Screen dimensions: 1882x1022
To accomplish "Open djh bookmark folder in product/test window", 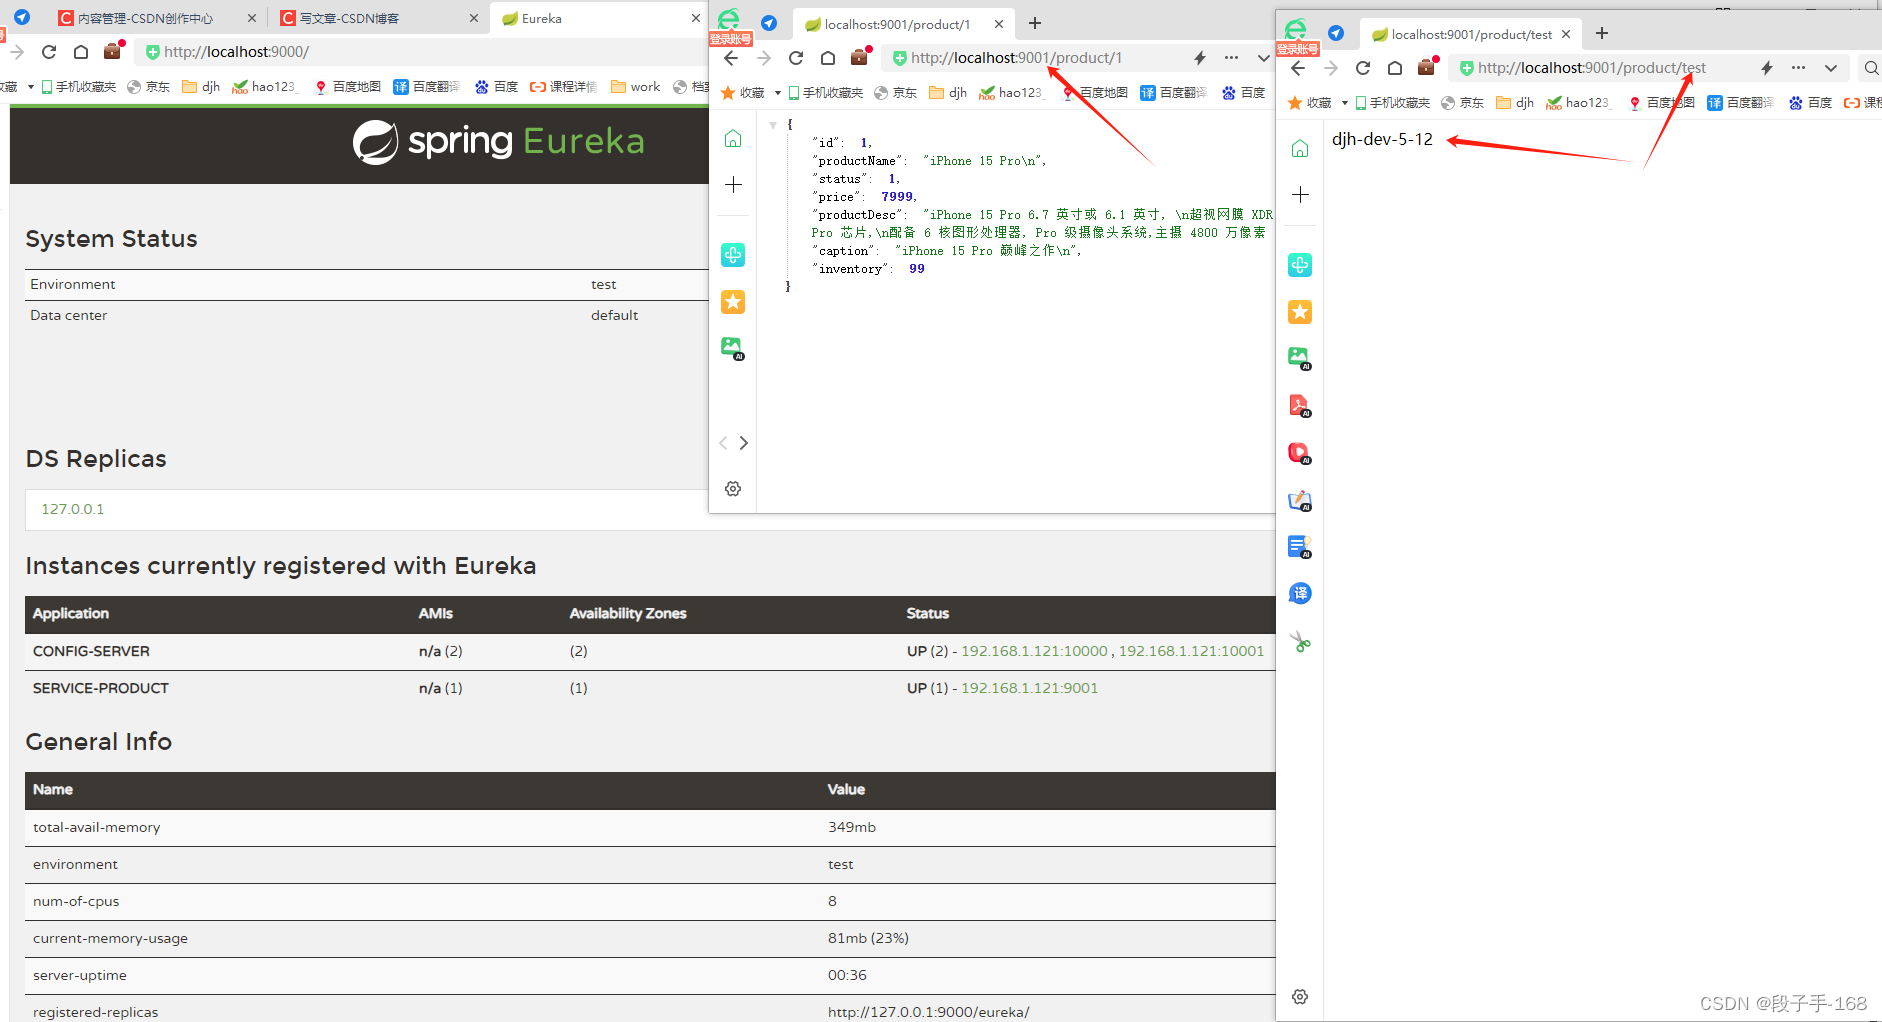I will click(1515, 103).
